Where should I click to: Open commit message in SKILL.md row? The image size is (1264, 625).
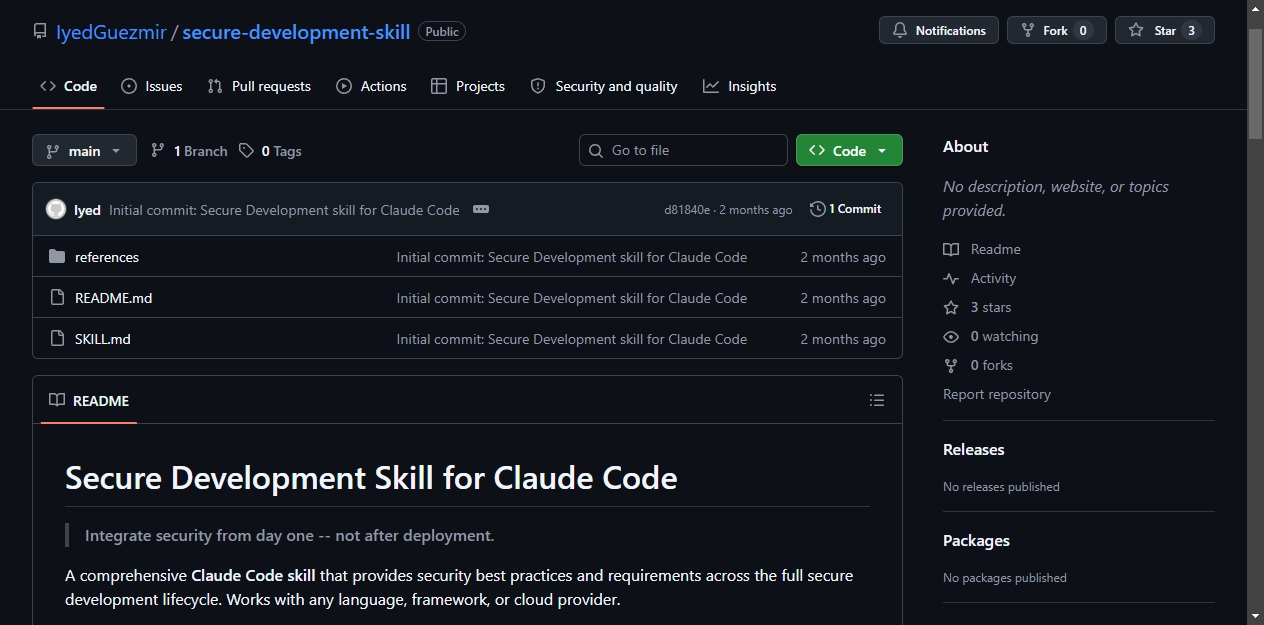pyautogui.click(x=572, y=339)
